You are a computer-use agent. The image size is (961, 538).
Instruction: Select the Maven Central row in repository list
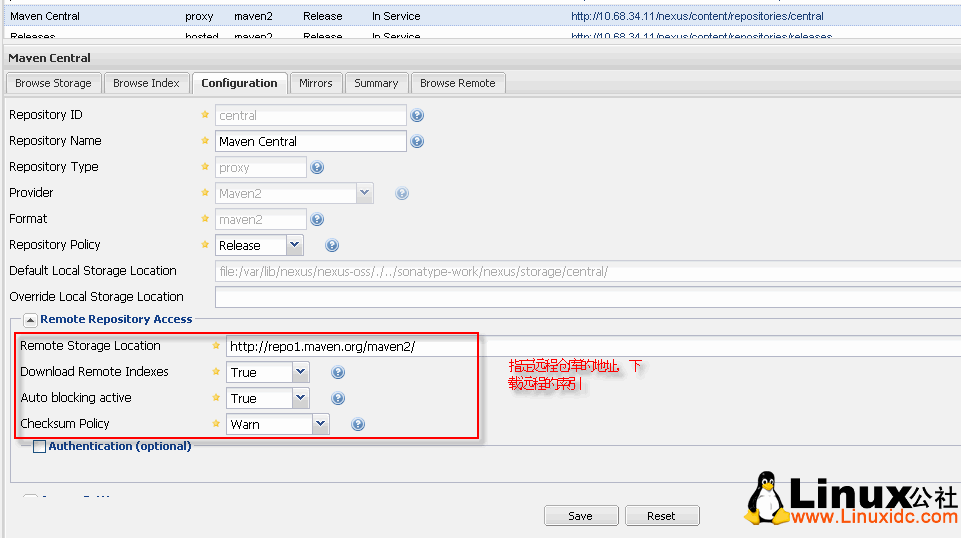pyautogui.click(x=480, y=17)
